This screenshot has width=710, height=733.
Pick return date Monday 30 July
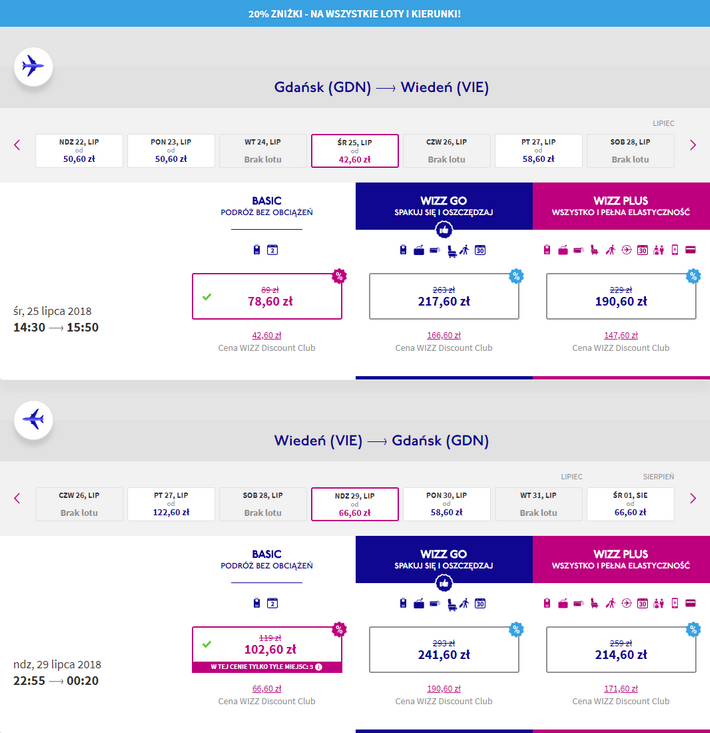click(446, 504)
